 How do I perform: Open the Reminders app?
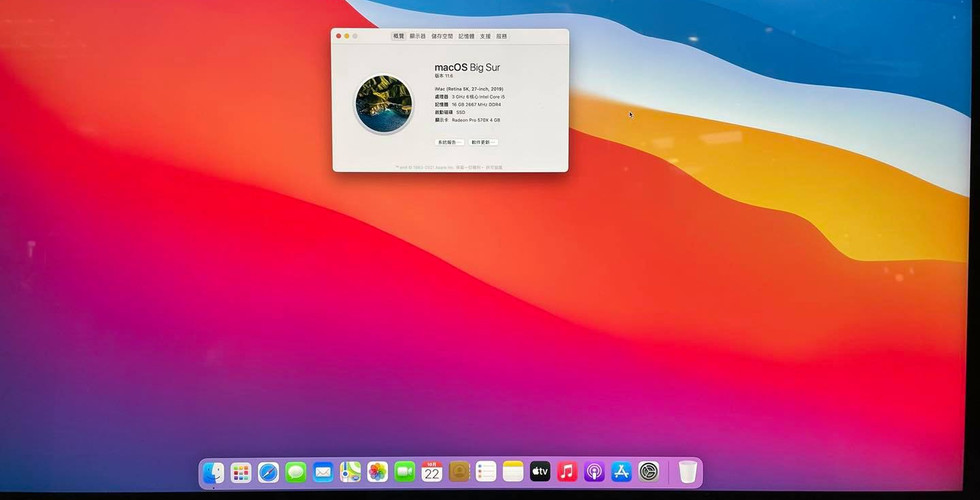(x=486, y=471)
